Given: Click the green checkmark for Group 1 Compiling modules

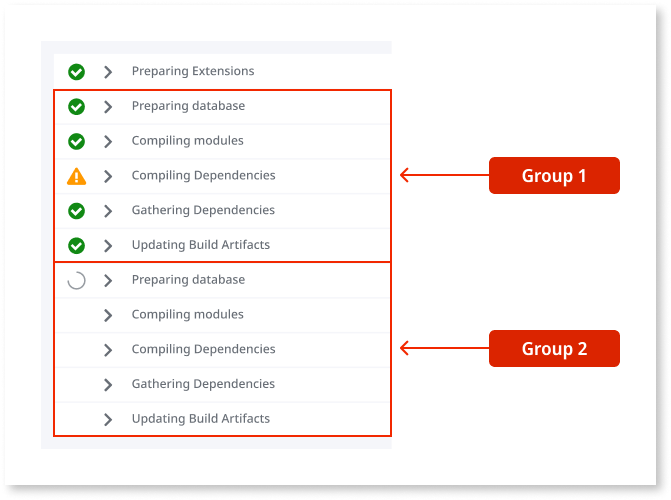Looking at the screenshot, I should 76,141.
